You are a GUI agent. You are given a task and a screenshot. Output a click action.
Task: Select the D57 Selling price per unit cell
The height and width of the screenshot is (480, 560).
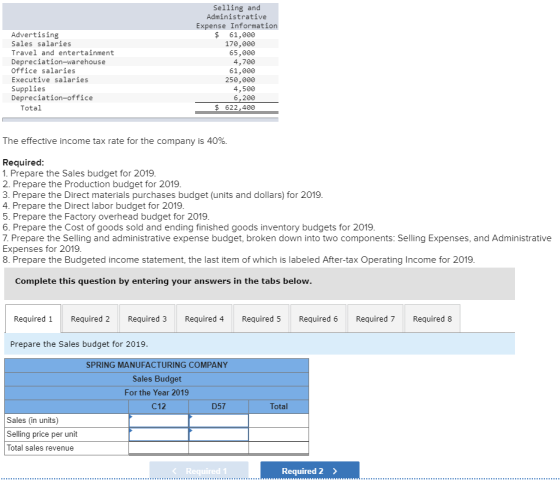point(219,434)
